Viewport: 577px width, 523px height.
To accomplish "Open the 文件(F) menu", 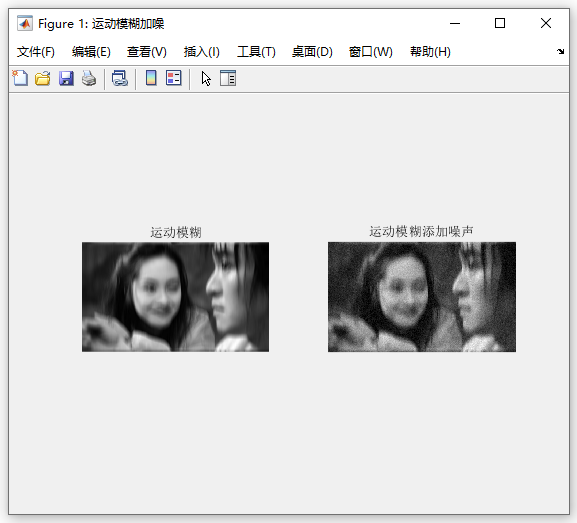I will point(36,52).
